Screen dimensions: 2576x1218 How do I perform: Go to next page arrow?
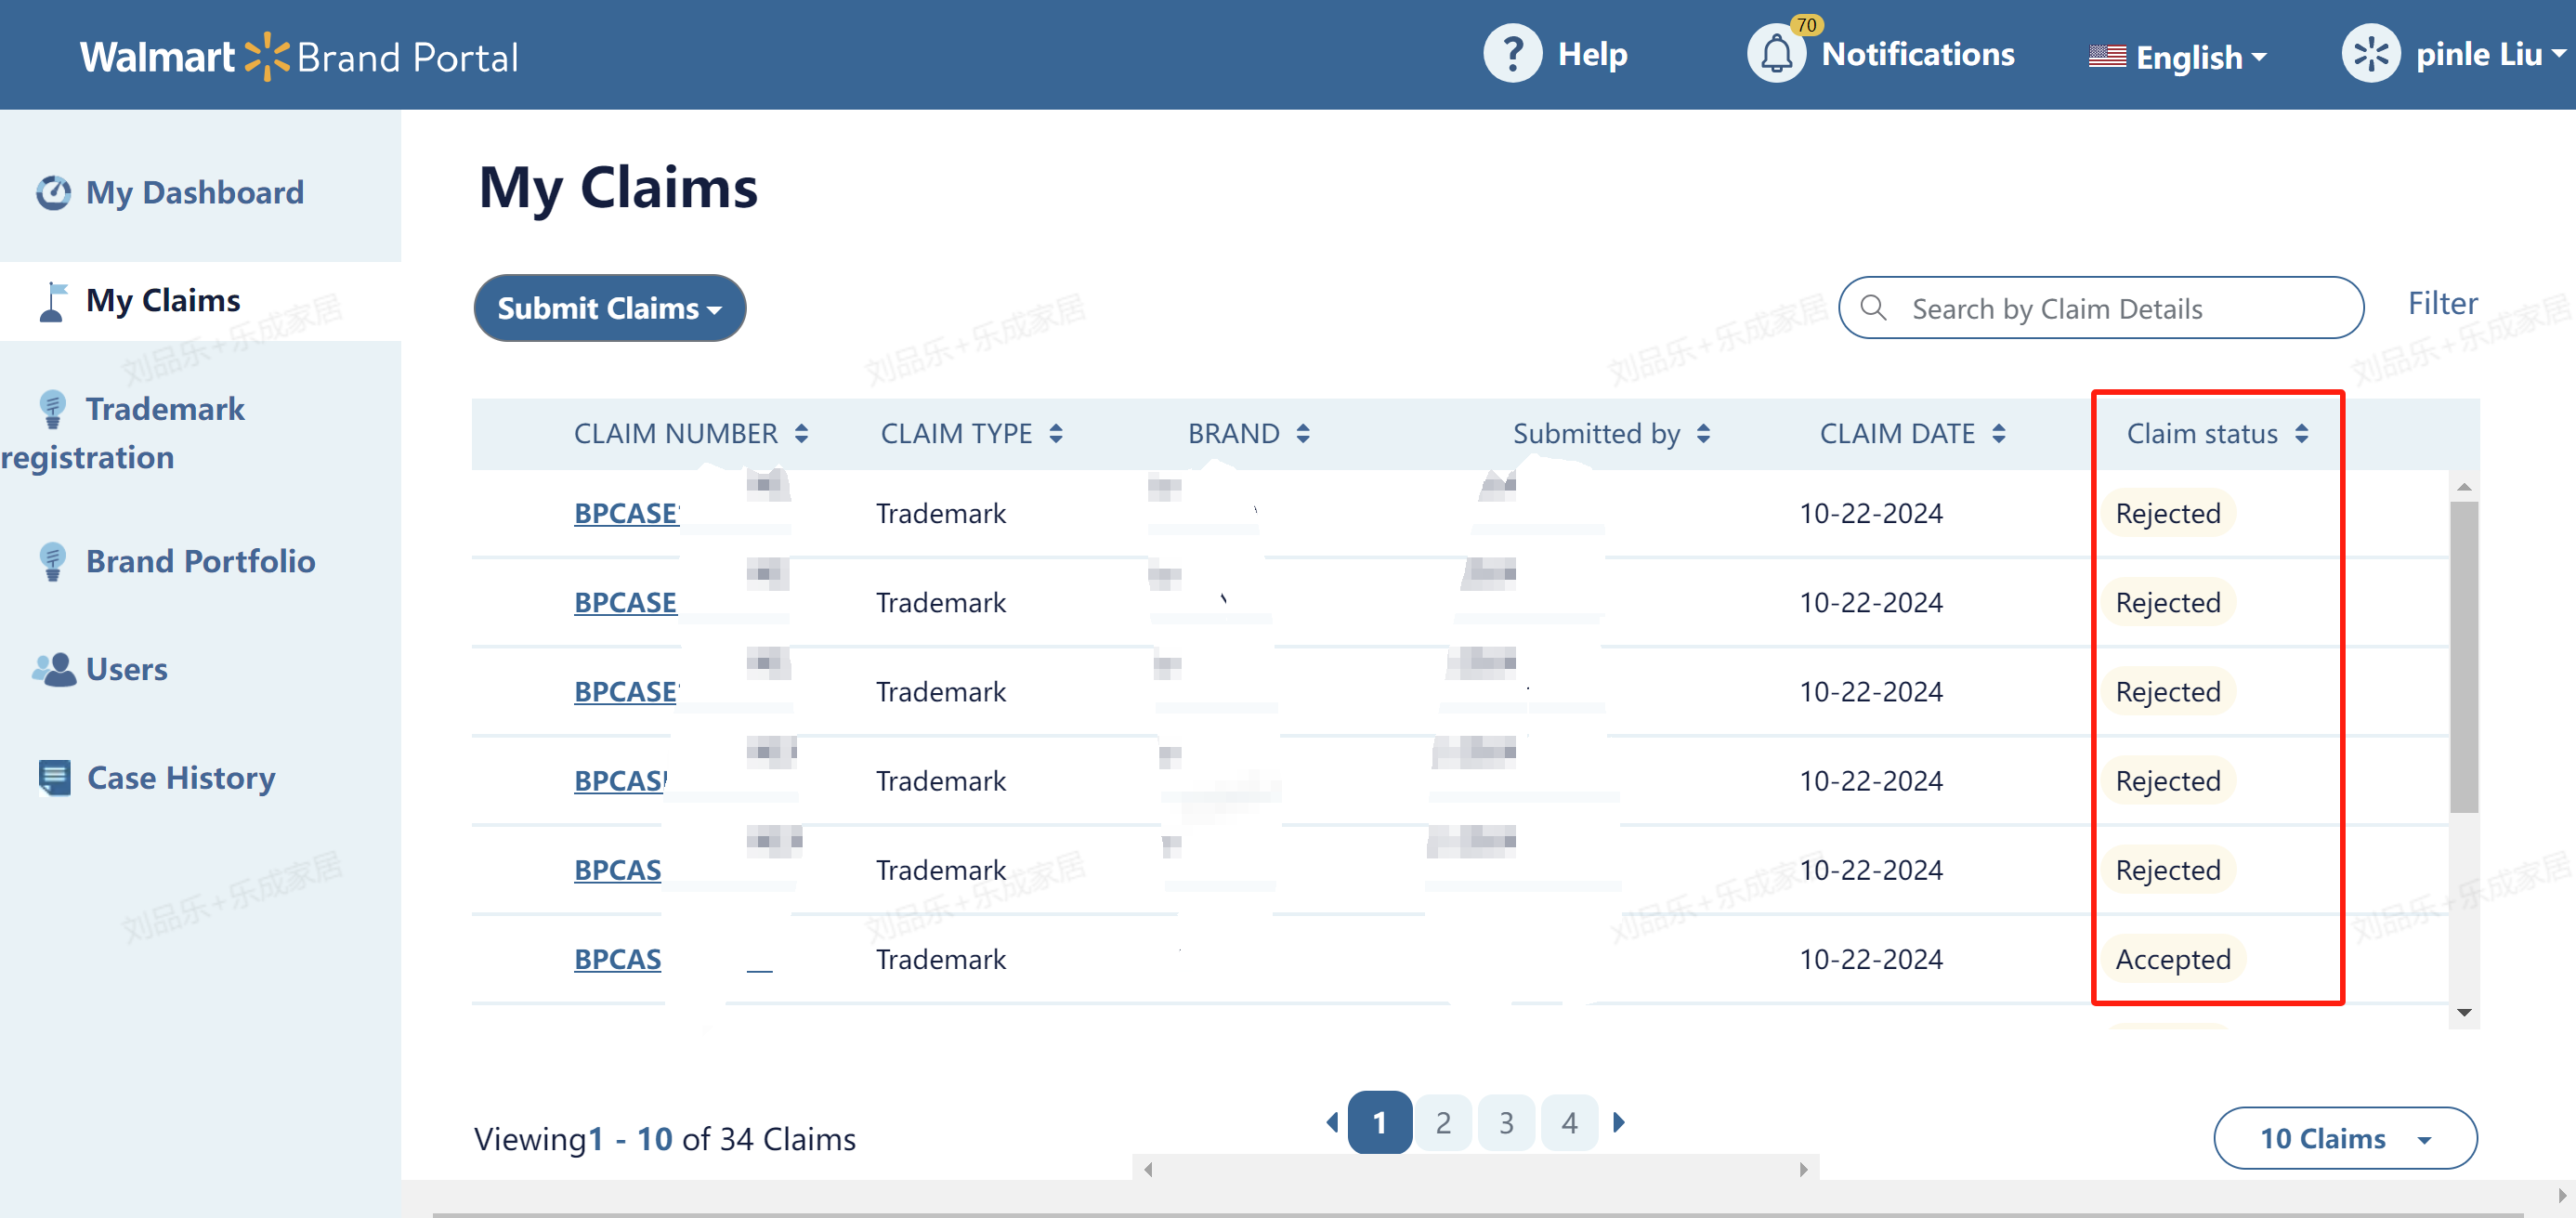pos(1619,1122)
